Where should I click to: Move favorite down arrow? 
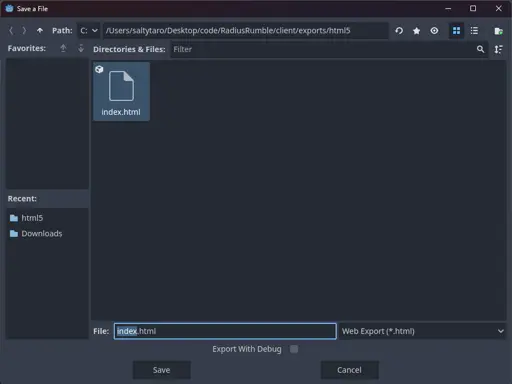pyautogui.click(x=81, y=49)
